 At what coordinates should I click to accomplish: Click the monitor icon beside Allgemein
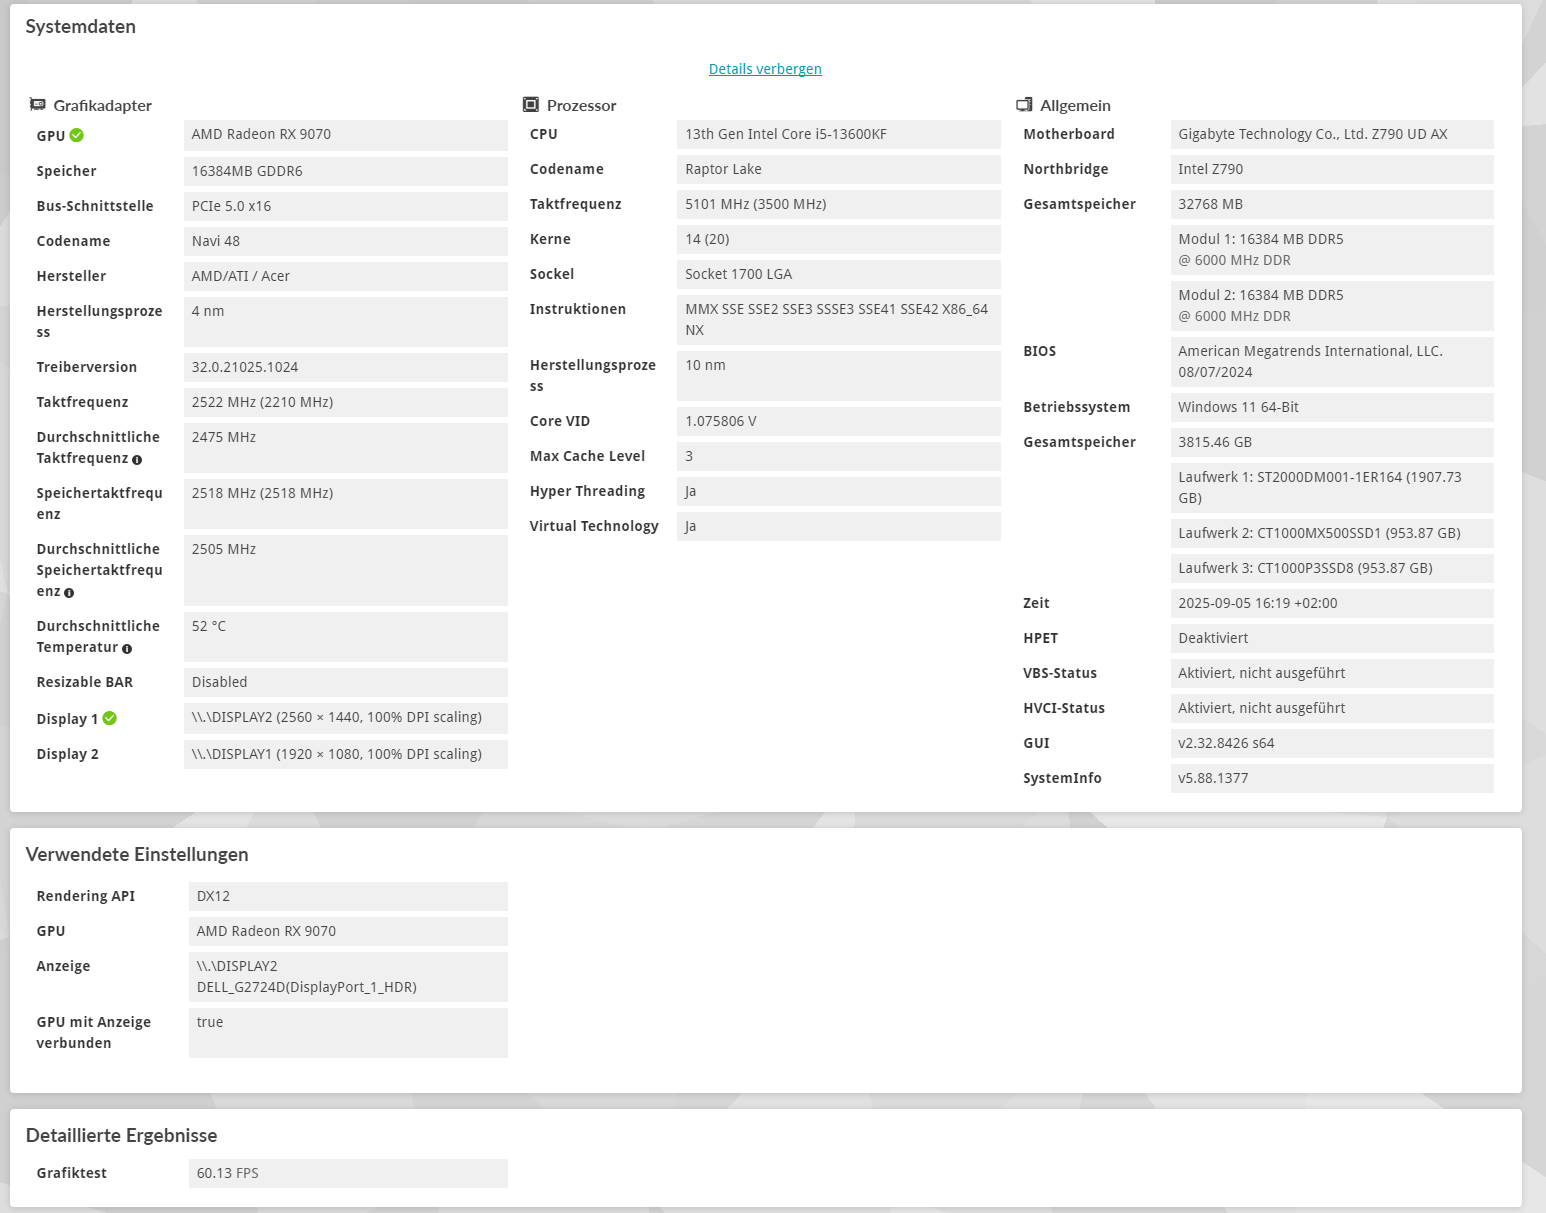click(x=1024, y=104)
